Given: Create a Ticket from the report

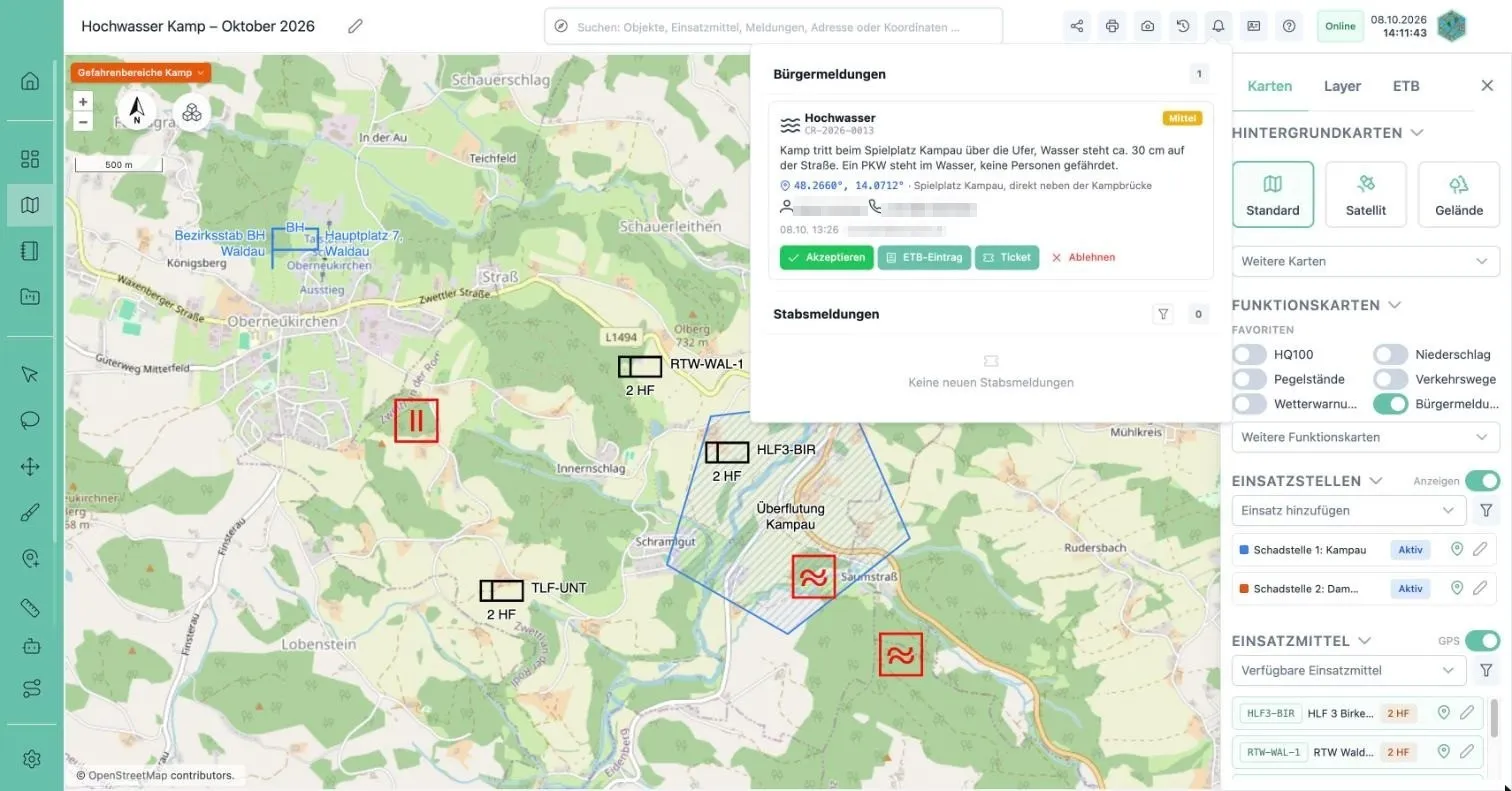Looking at the screenshot, I should (1007, 257).
